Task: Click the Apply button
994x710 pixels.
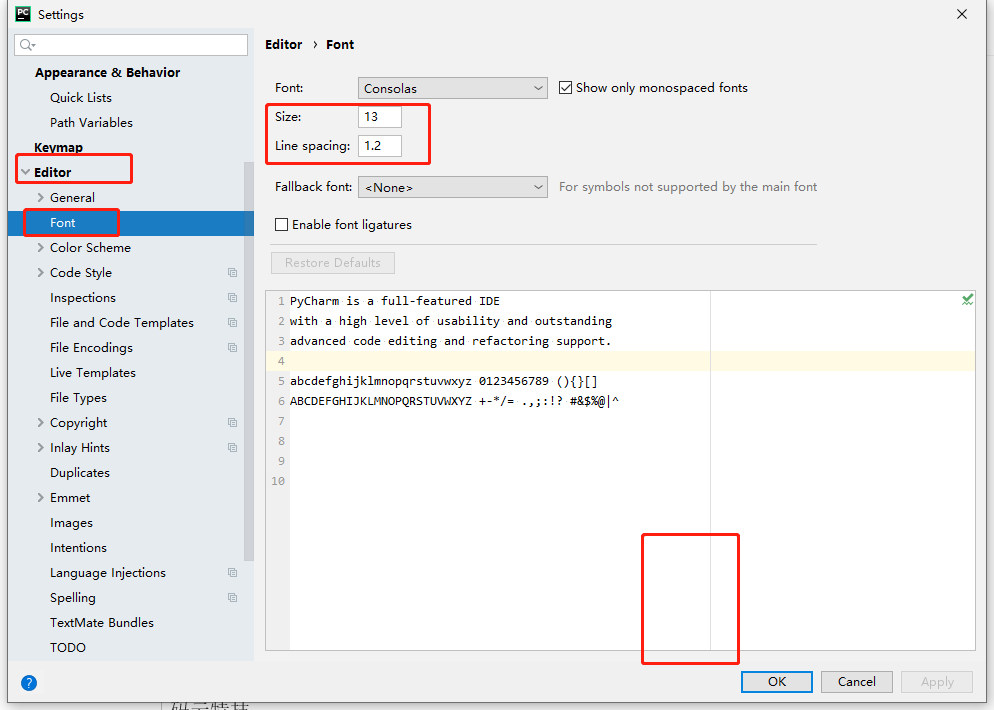Action: 937,681
